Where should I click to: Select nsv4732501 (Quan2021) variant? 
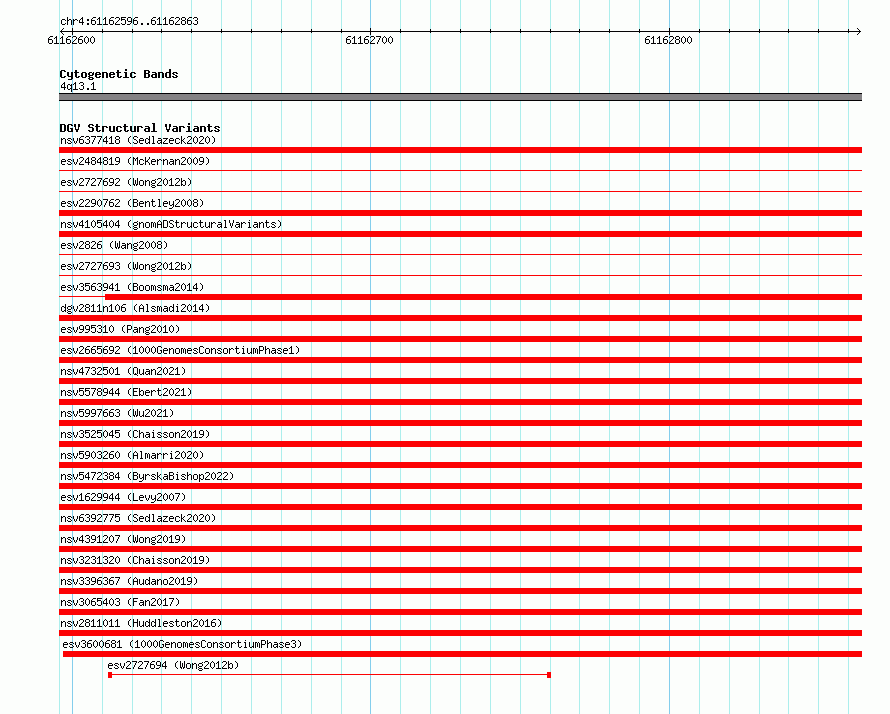click(123, 371)
